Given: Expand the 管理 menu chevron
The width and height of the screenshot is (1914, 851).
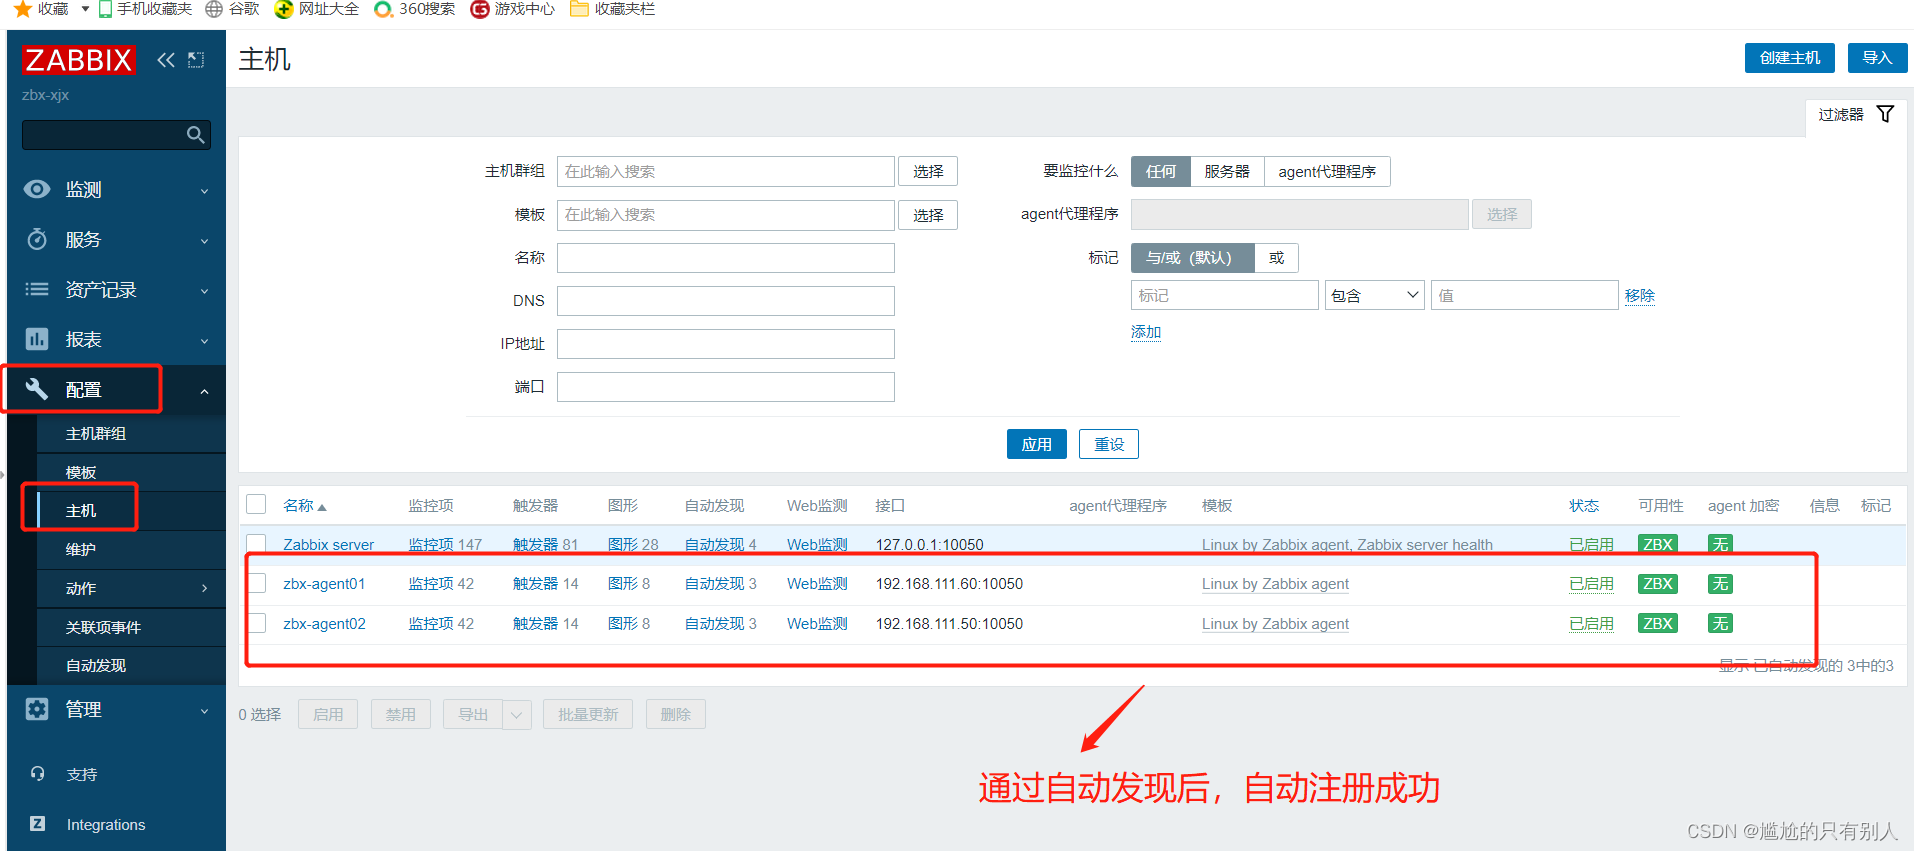Looking at the screenshot, I should 204,710.
